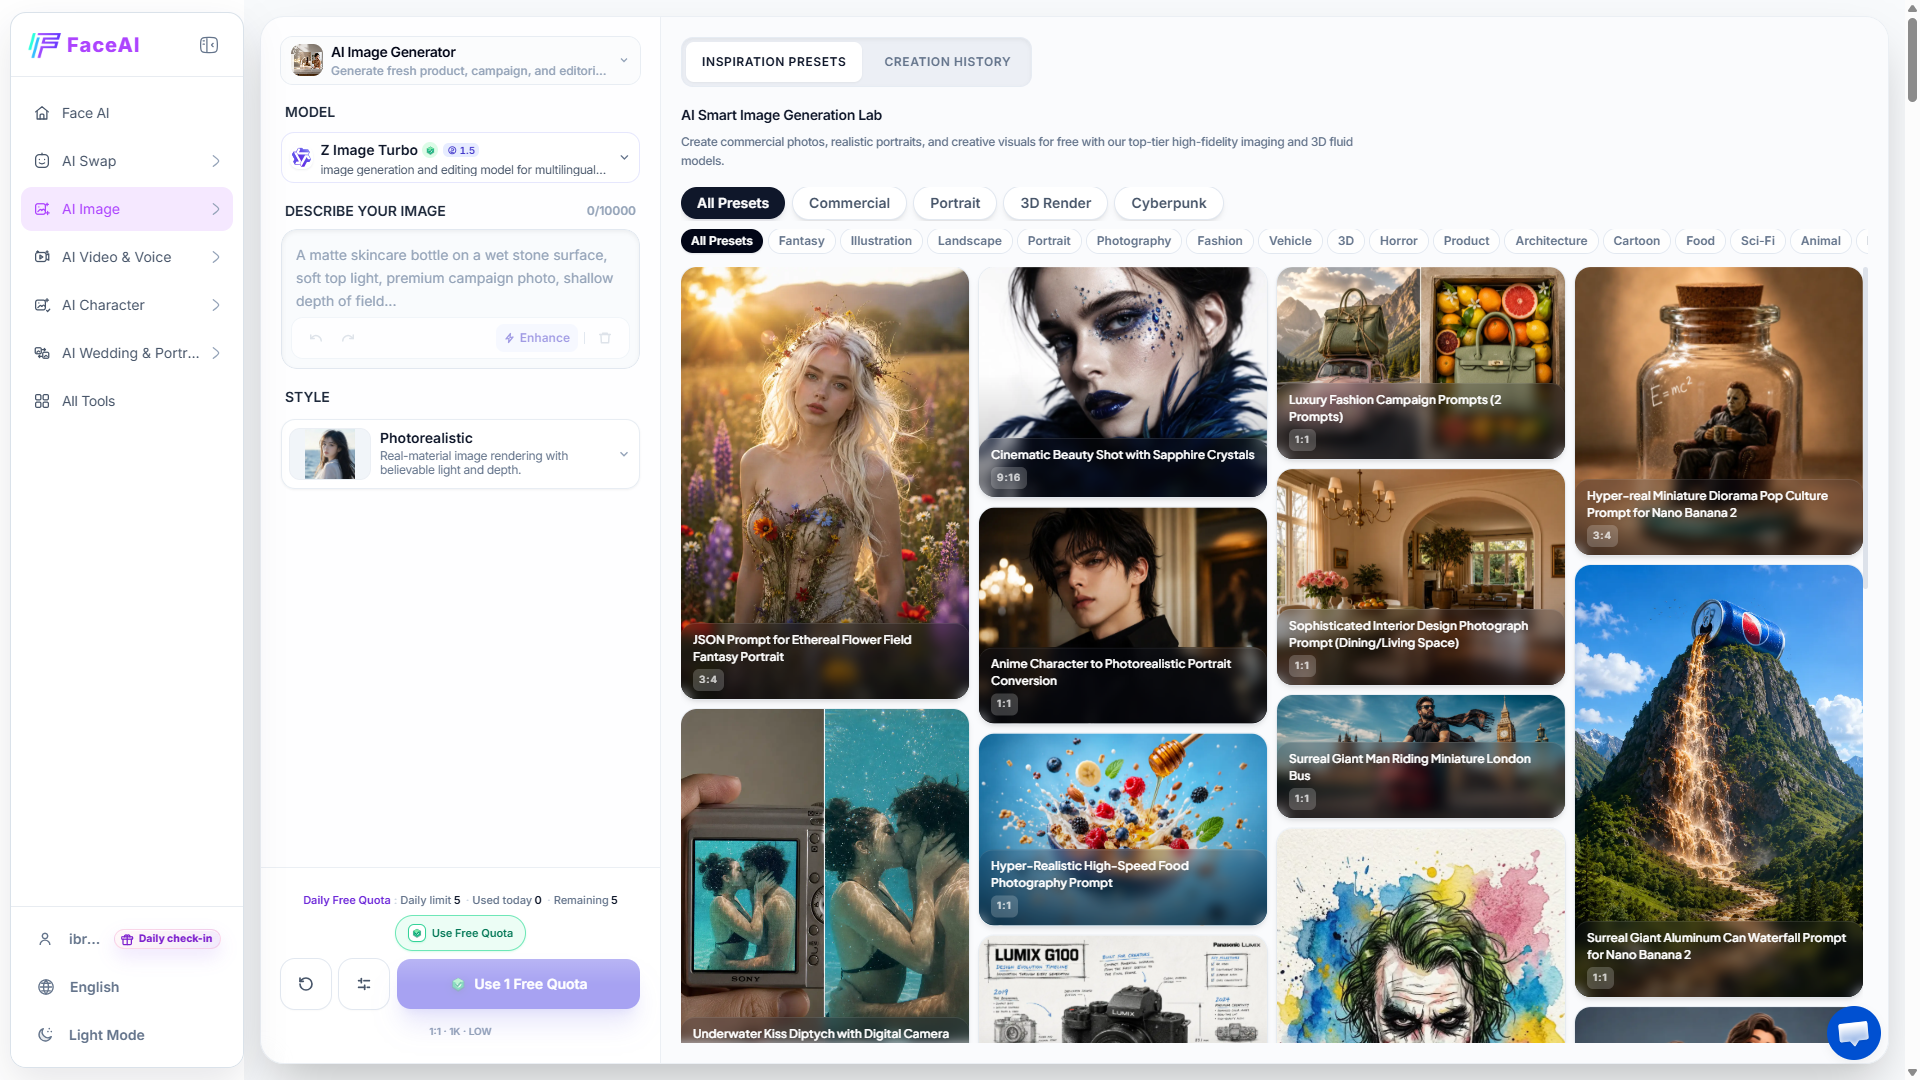Click the gallery's inner scrollbar
Image resolution: width=1920 pixels, height=1080 pixels.
pos(1865,427)
